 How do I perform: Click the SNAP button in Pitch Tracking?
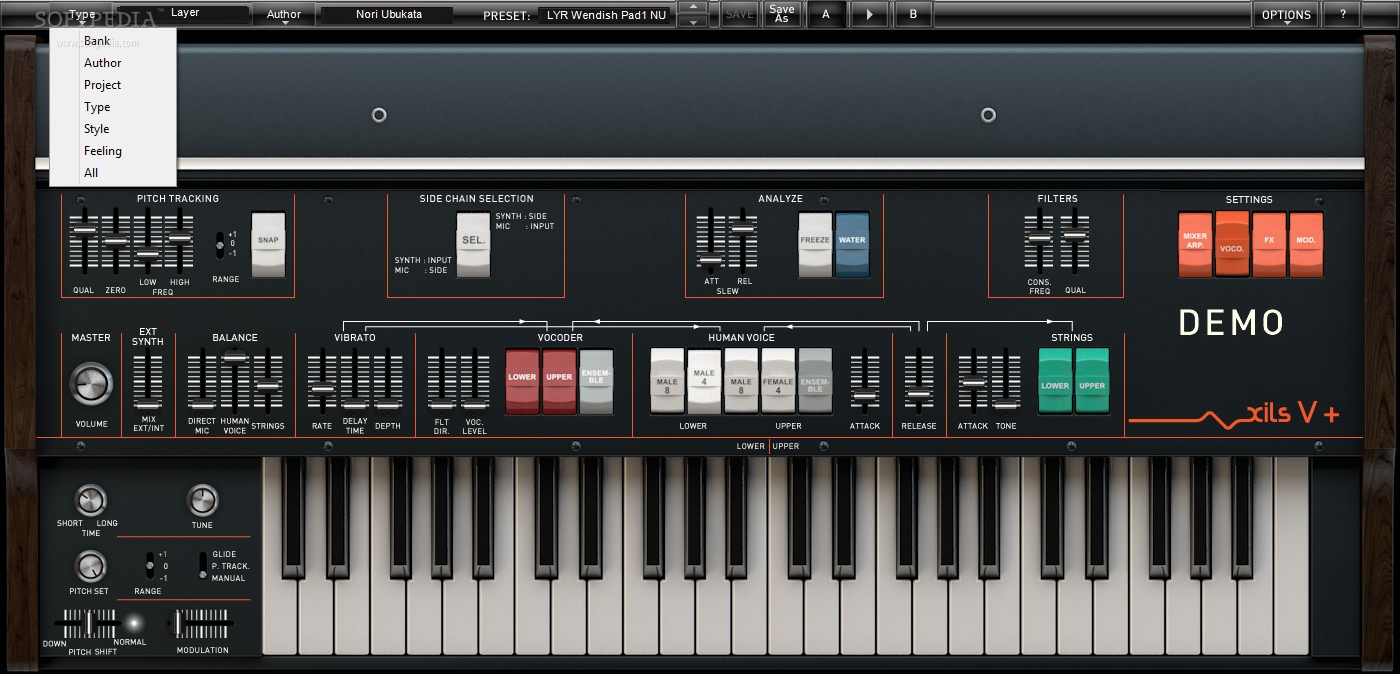[x=268, y=244]
